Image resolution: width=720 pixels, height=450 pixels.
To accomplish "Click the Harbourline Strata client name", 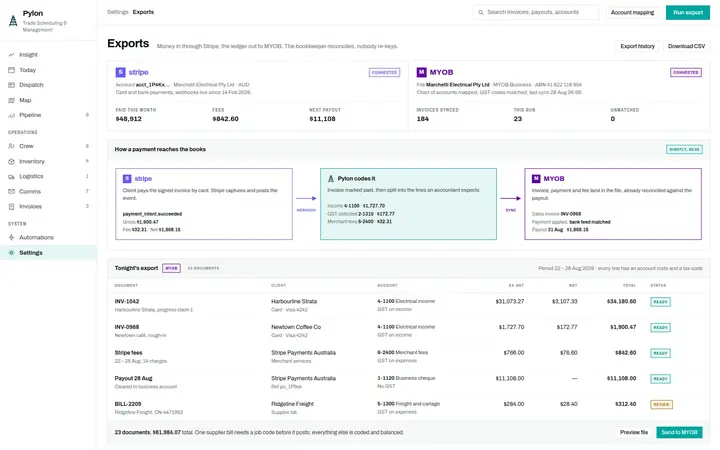I will 294,302.
